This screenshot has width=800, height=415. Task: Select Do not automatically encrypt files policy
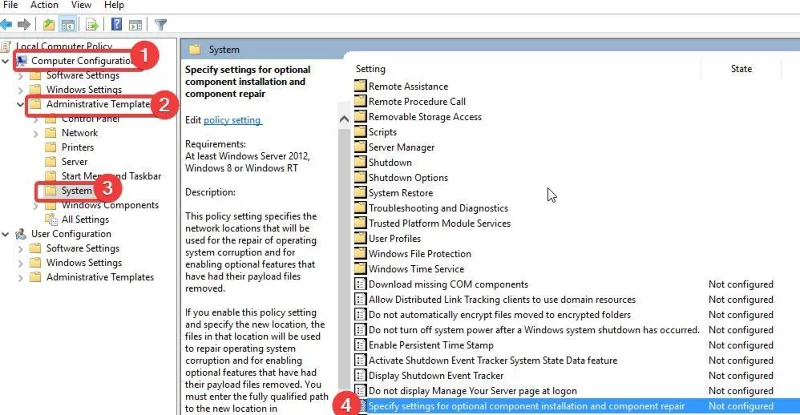pos(499,315)
